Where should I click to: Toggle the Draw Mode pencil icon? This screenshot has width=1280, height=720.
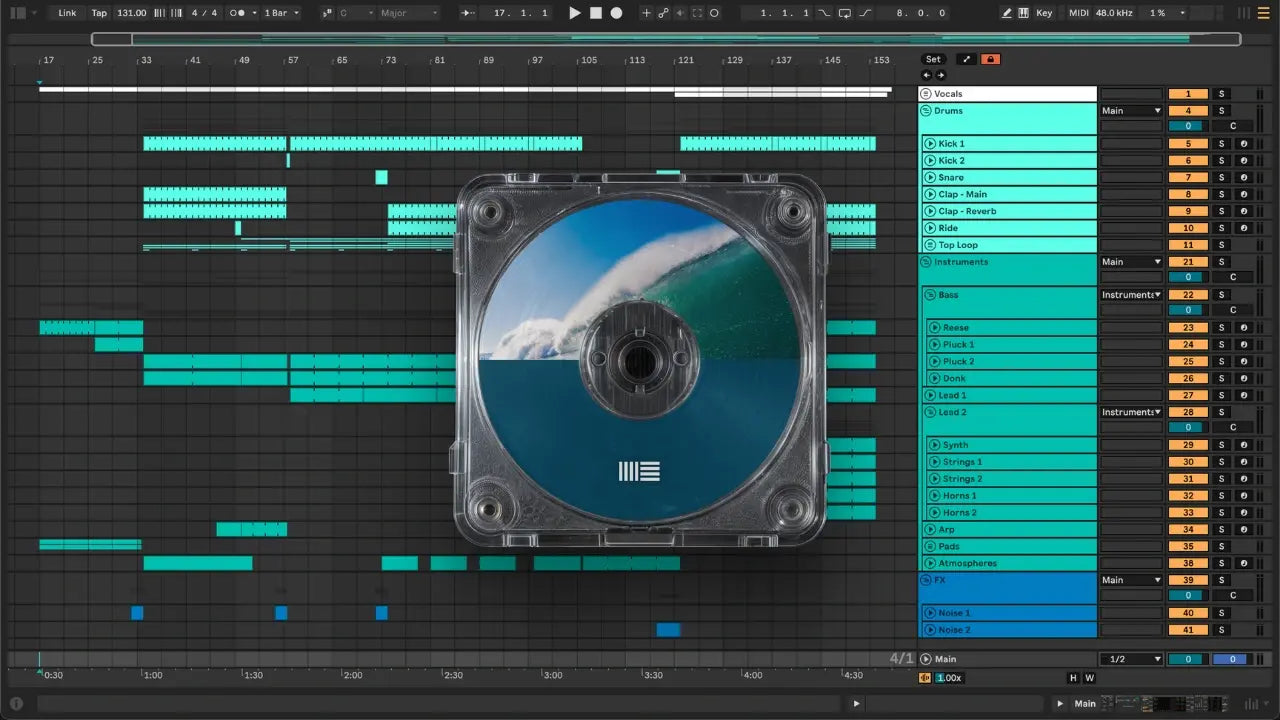[1007, 13]
